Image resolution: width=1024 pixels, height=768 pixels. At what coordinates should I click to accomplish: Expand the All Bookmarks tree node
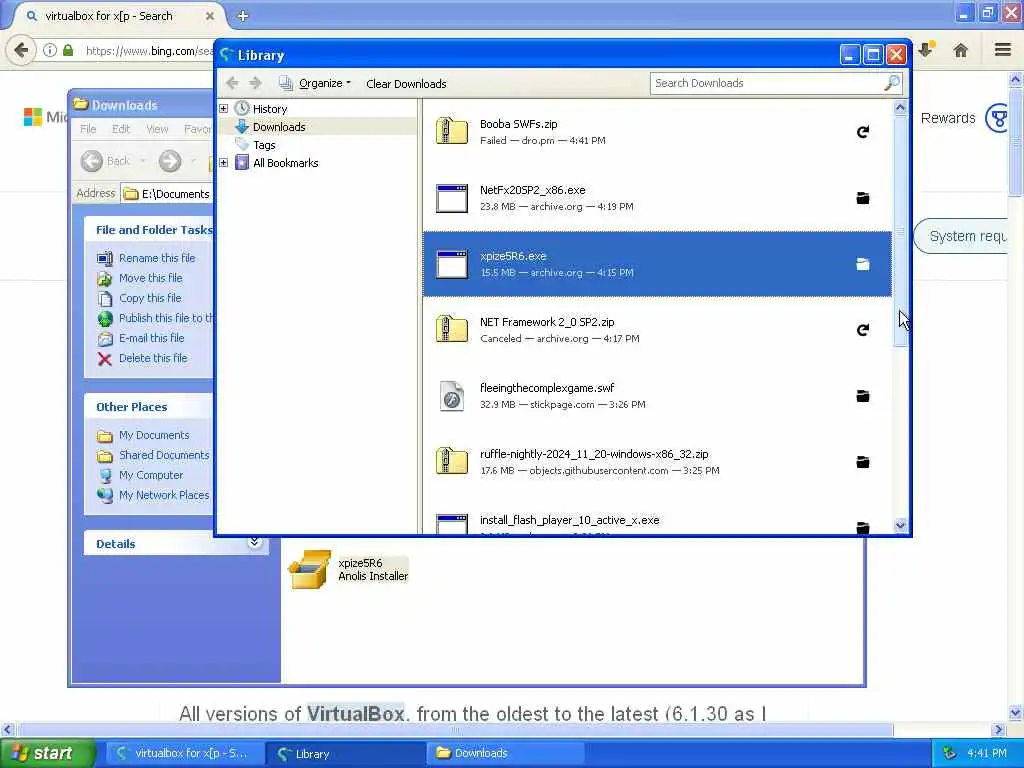click(x=223, y=163)
